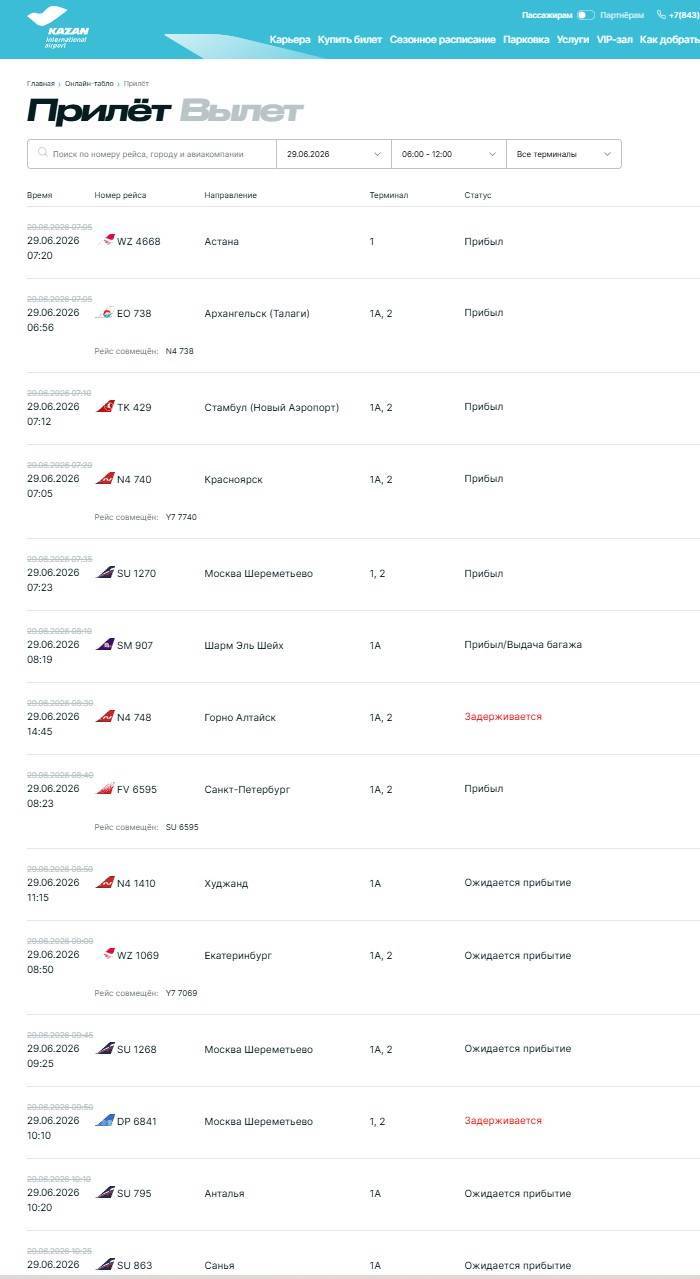Viewport: 700px width, 1279px height.
Task: Click the Онлайн-табло breadcrumb link
Action: (89, 84)
